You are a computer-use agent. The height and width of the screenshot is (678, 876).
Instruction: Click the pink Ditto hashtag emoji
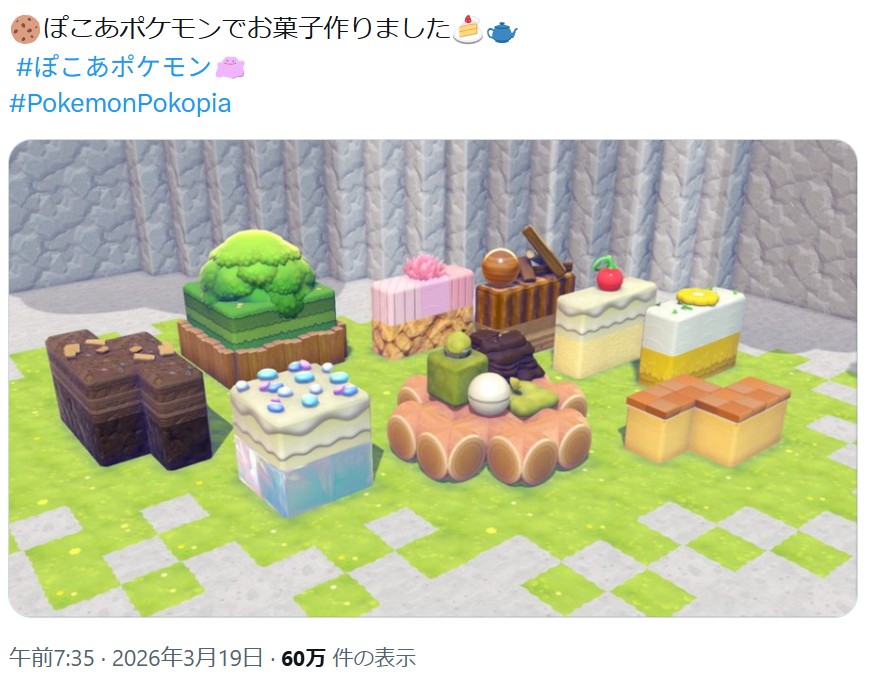pos(230,68)
